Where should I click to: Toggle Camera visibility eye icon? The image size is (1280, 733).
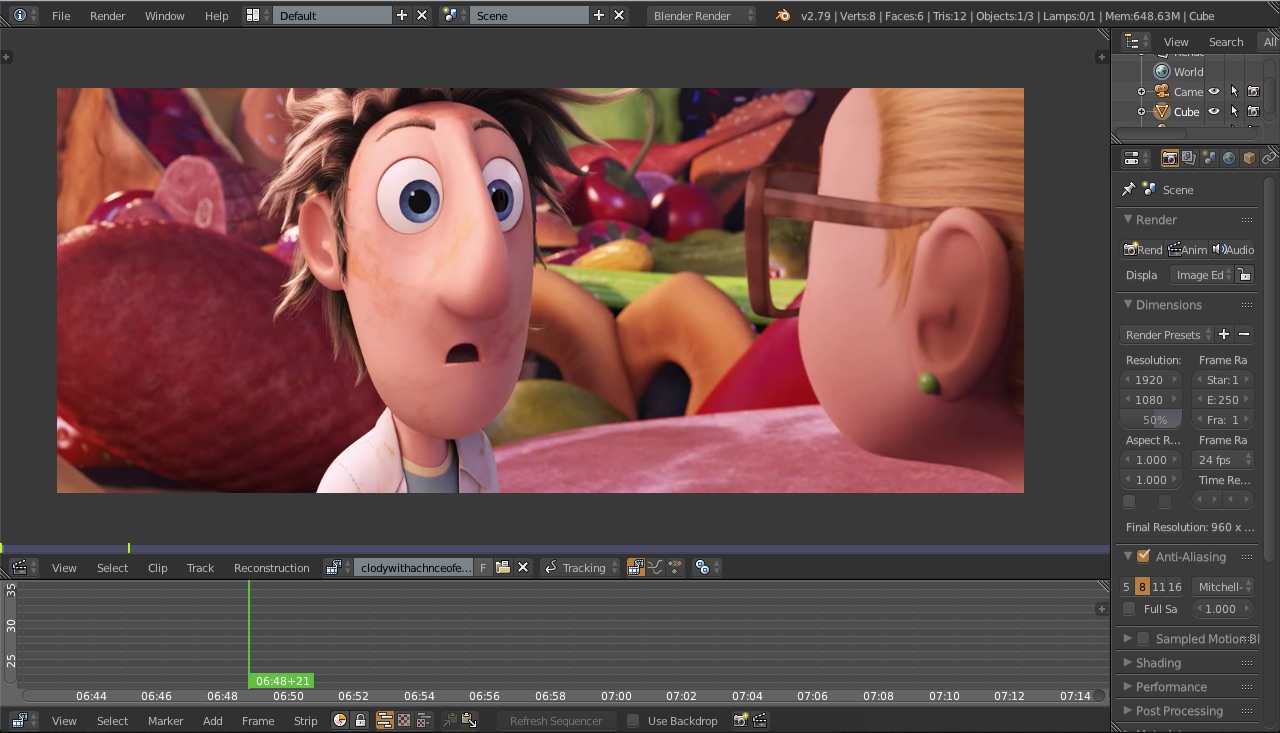[x=1214, y=91]
